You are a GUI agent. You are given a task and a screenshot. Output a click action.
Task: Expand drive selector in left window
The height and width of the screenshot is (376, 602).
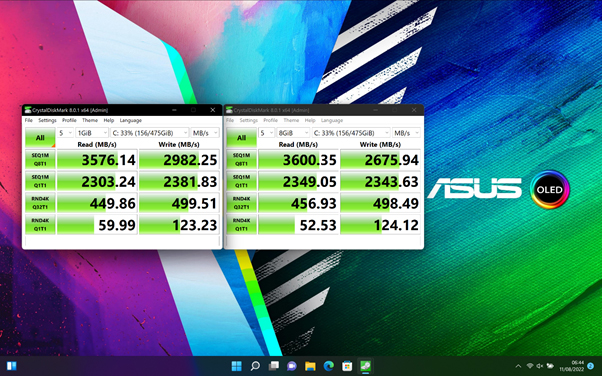(x=149, y=133)
